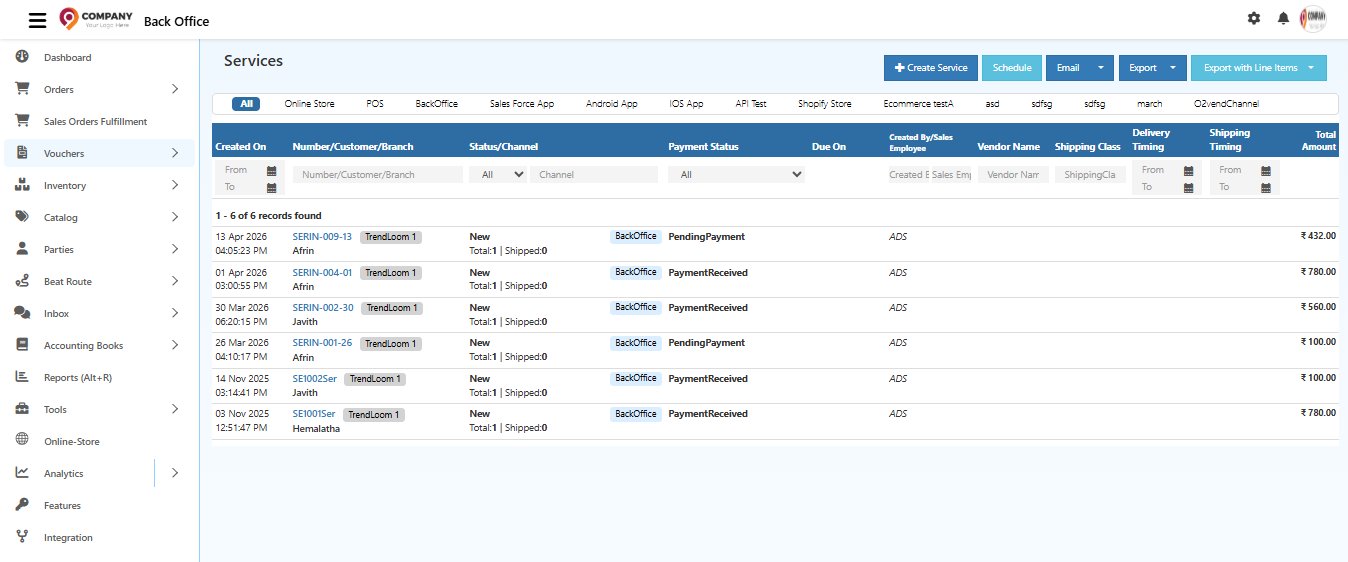
Task: Sort by Created On column header
Action: pos(241,146)
